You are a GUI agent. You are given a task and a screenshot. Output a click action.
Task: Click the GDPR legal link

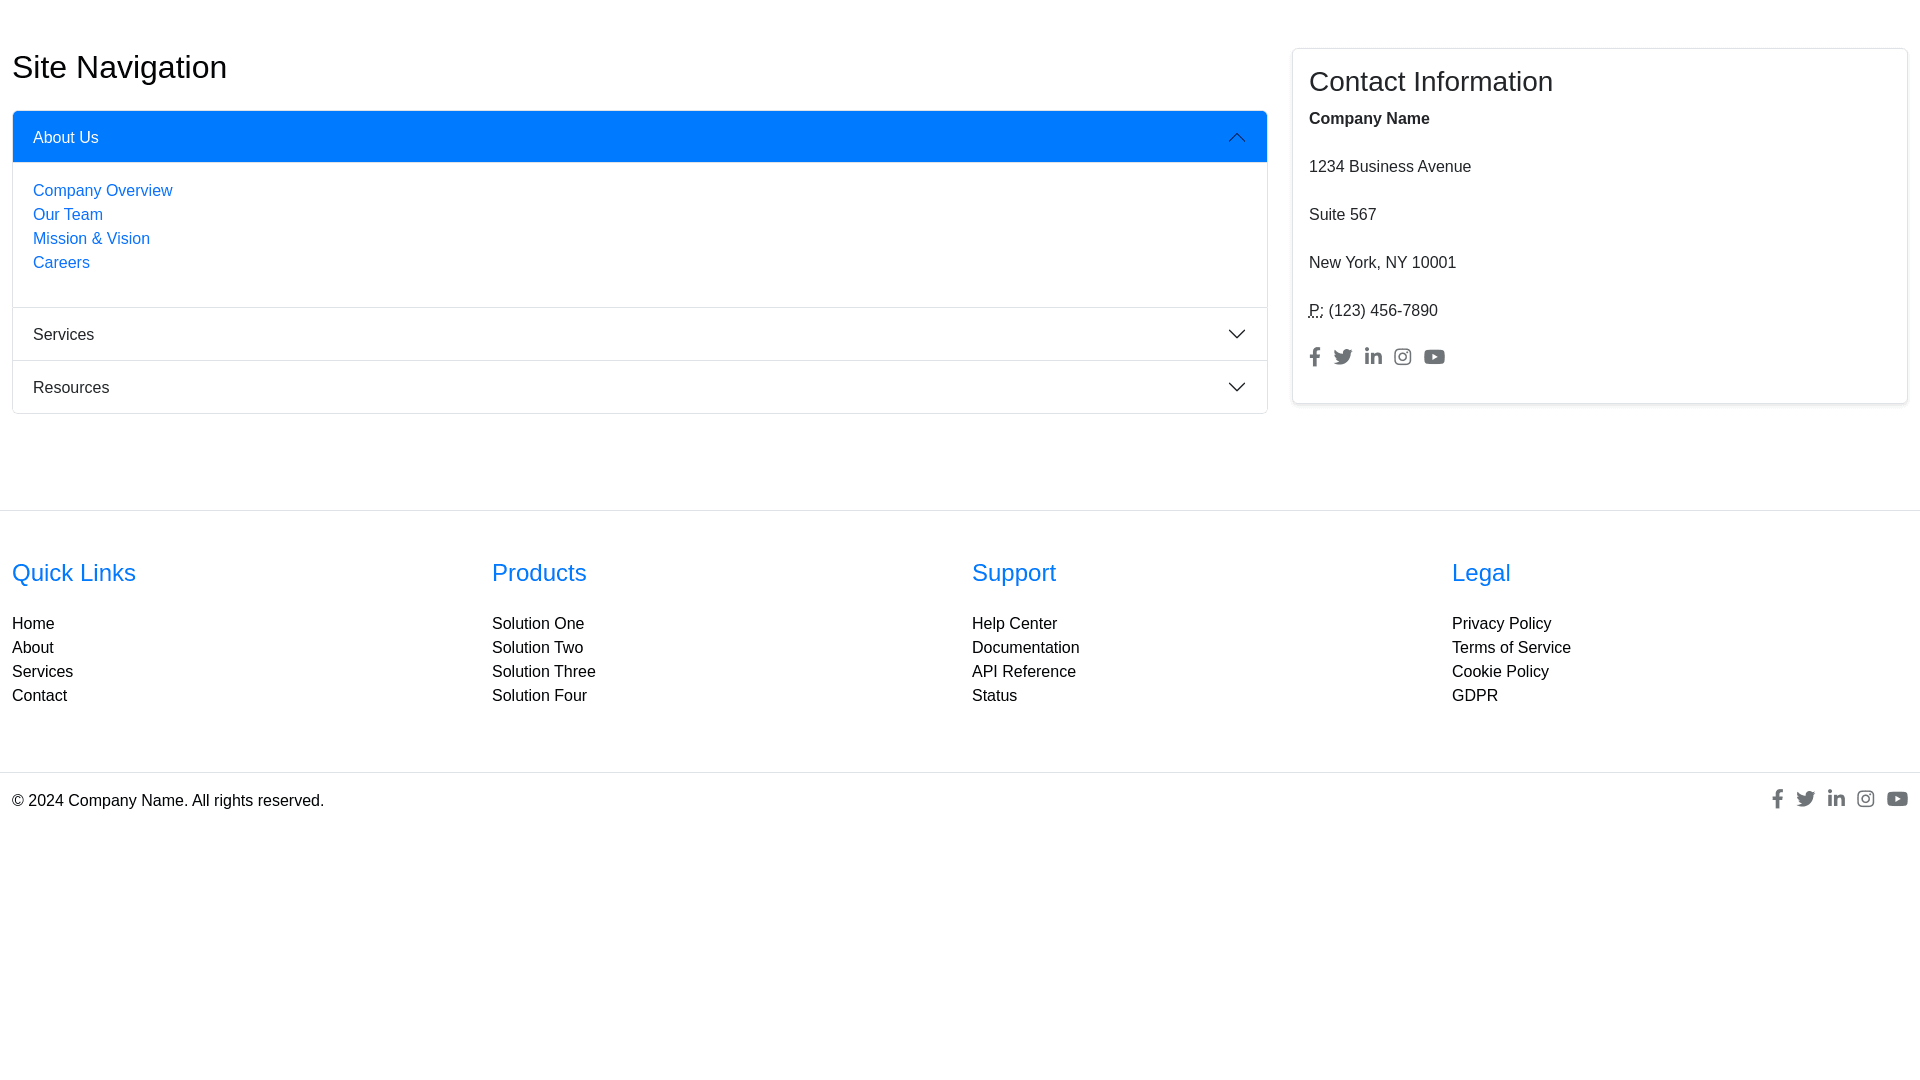(x=1474, y=695)
